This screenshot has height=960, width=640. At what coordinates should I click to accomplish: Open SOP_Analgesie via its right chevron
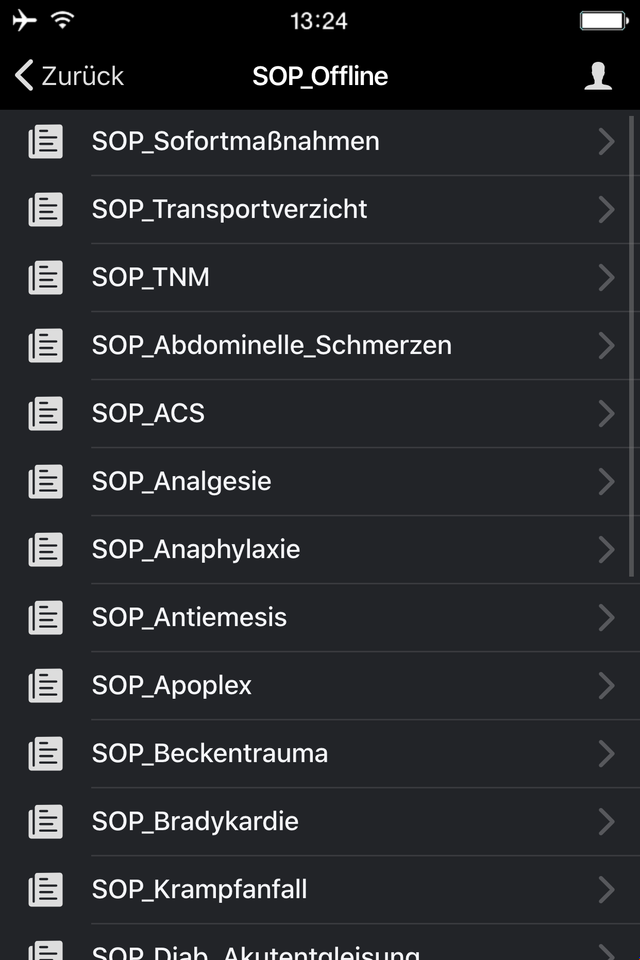tap(606, 481)
